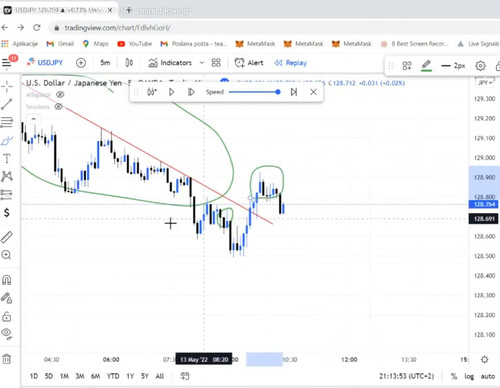
Task: Toggle magnet mode
Action: [7, 280]
